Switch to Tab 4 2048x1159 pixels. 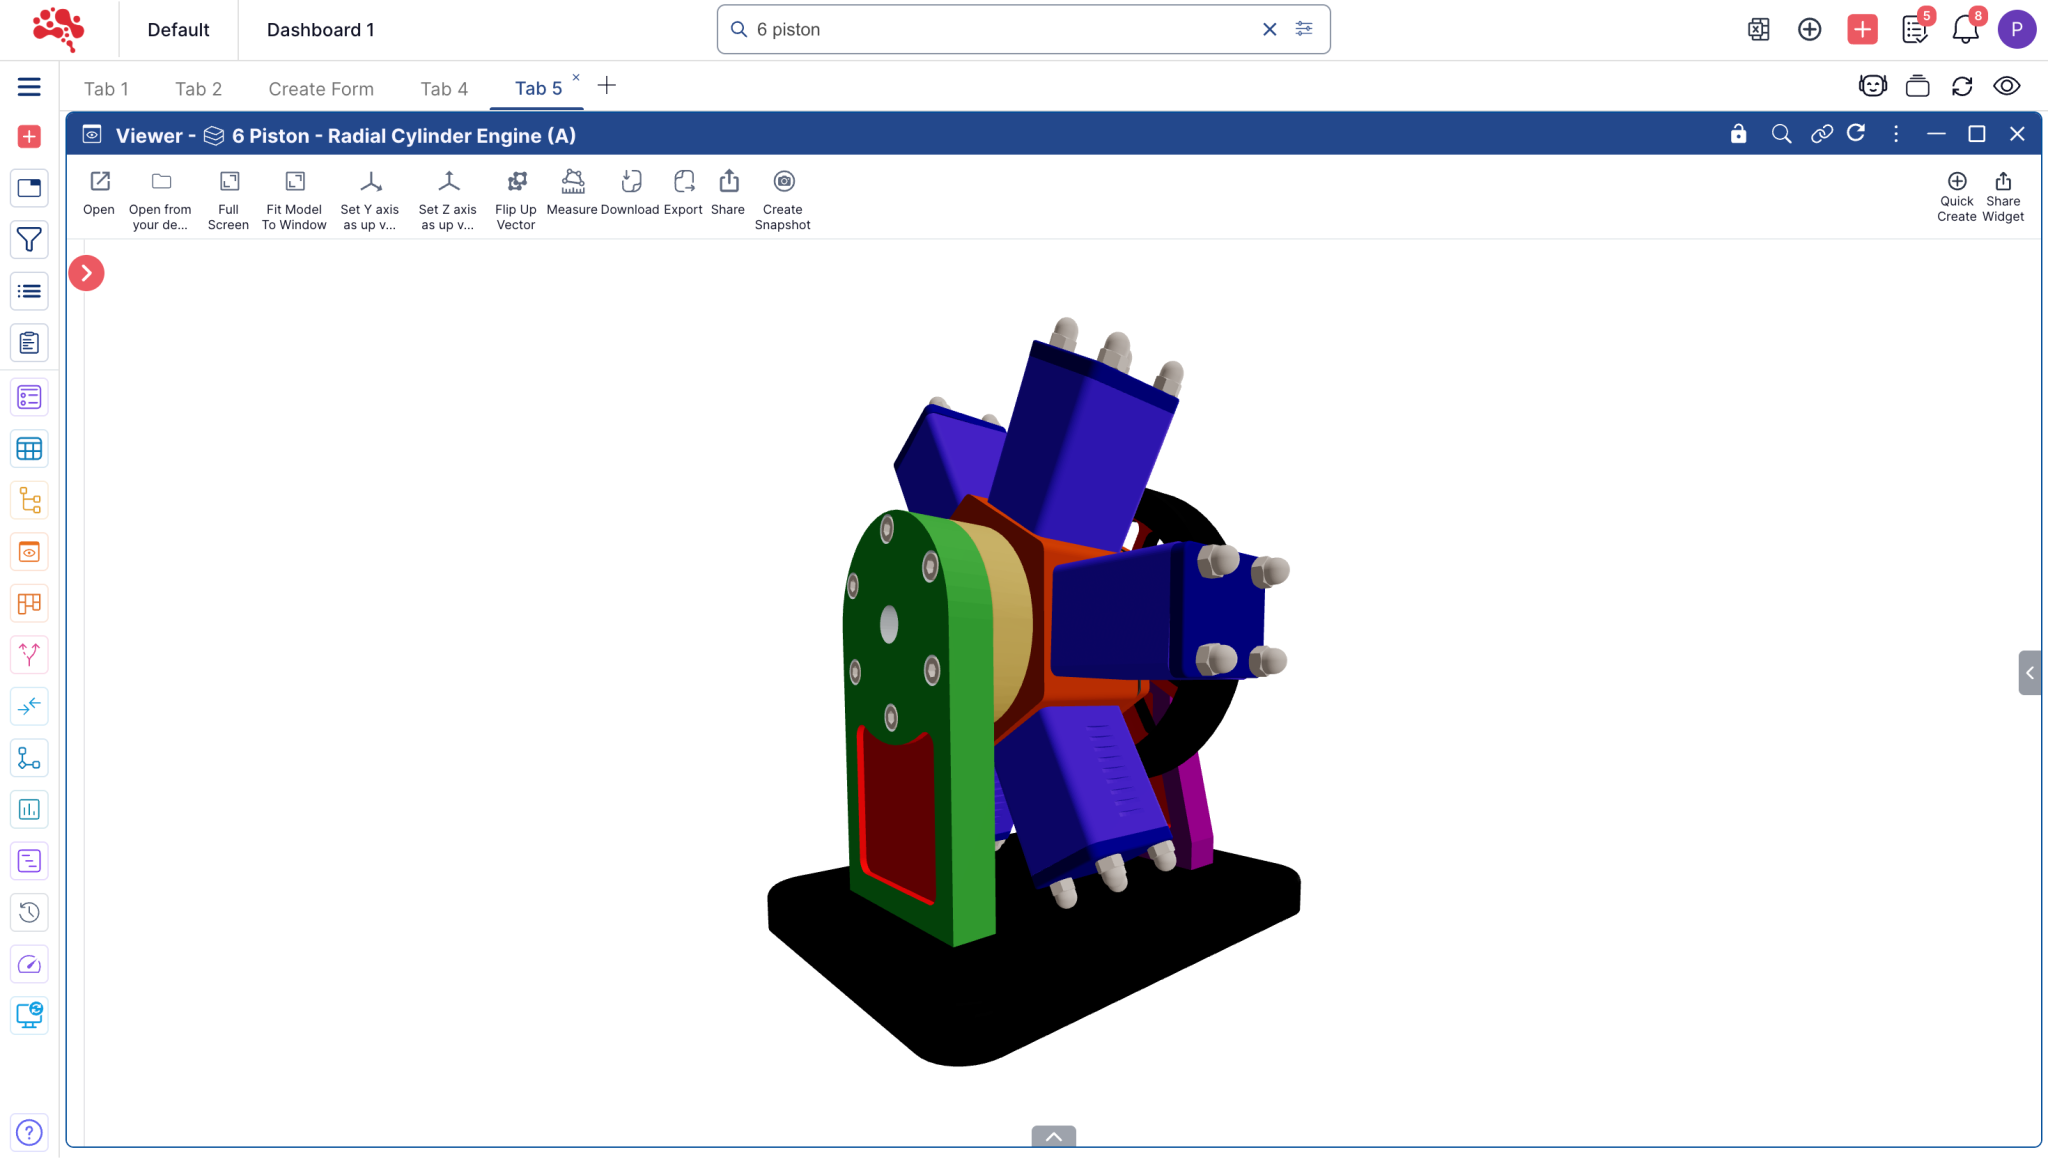coord(444,89)
